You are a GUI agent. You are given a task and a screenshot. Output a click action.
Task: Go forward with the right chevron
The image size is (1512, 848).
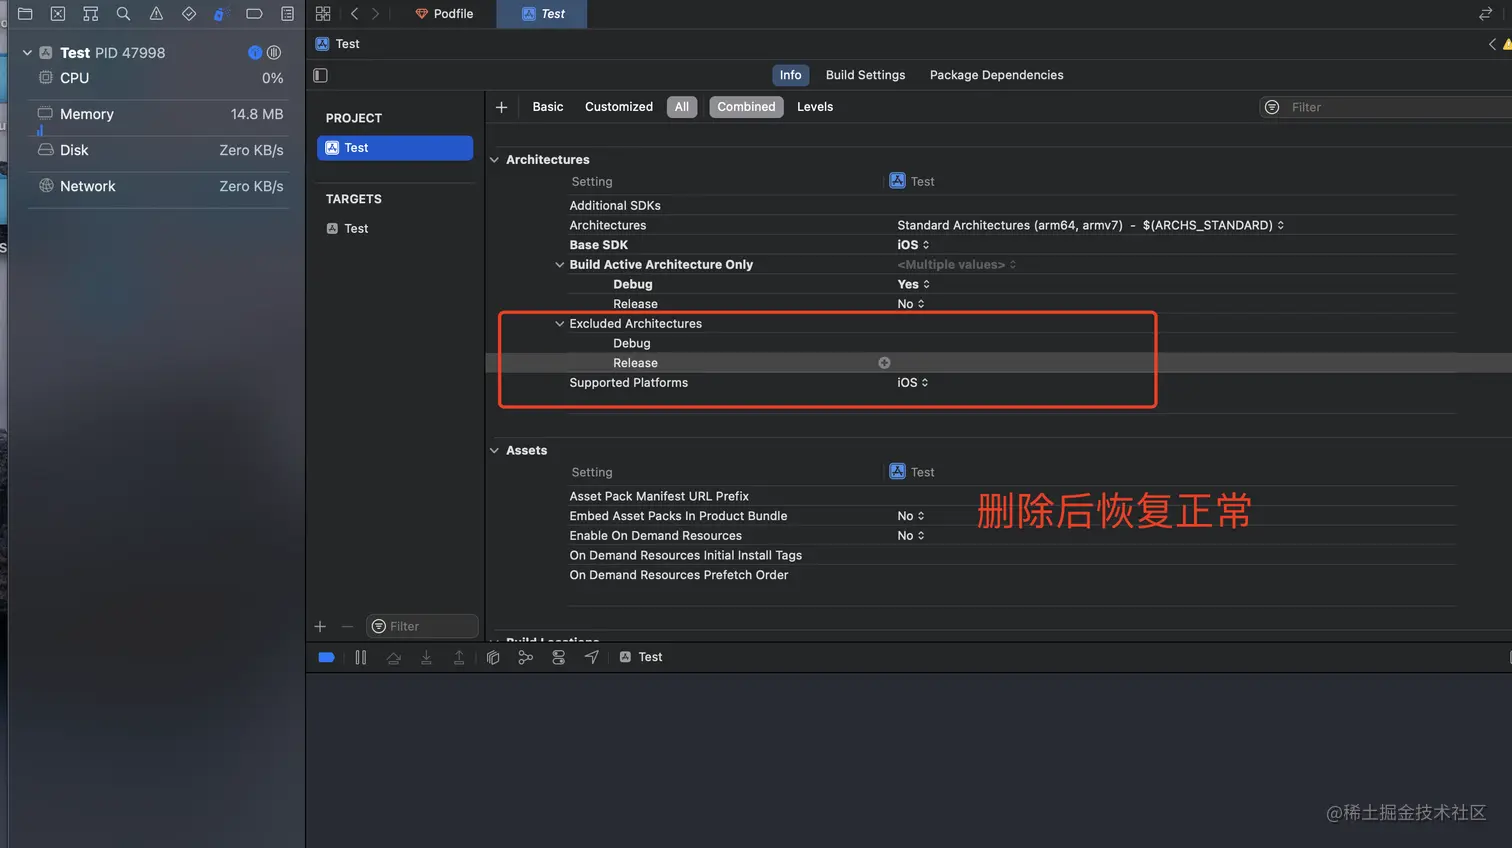pos(375,14)
